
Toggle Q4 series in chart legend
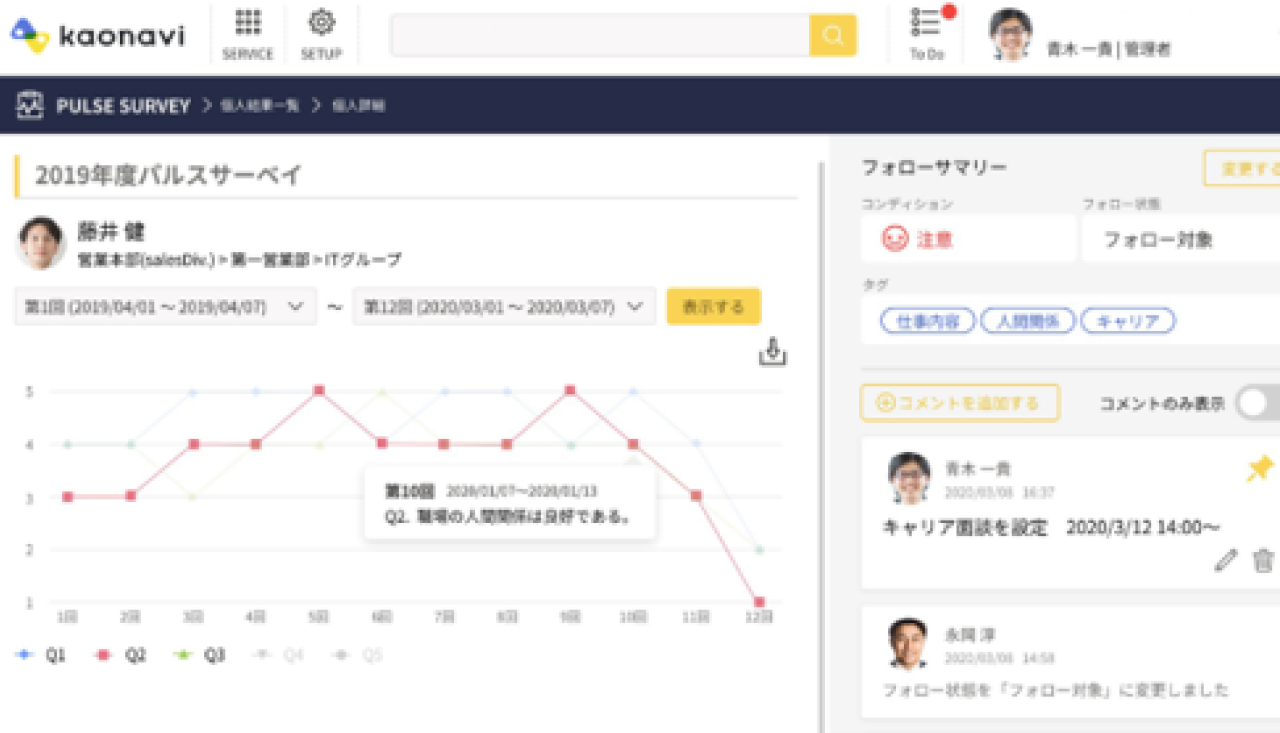pyautogui.click(x=279, y=655)
